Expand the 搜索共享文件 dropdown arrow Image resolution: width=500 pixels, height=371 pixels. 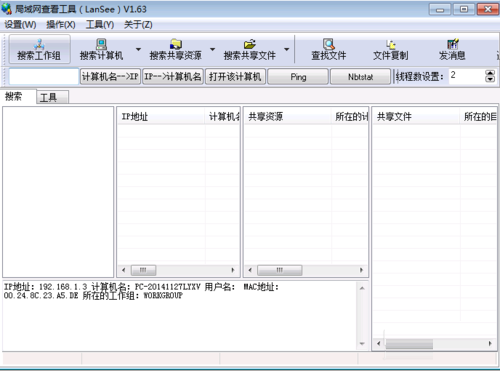point(286,49)
